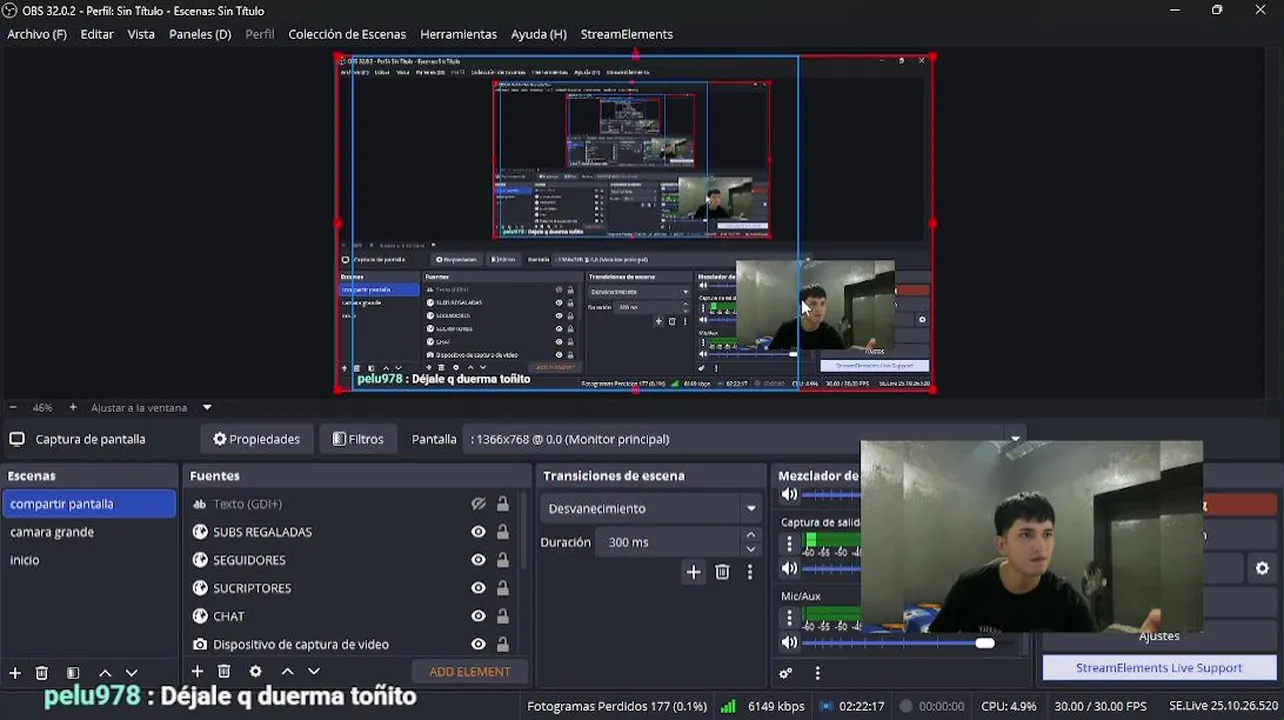Viewport: 1284px width, 720px height.
Task: Open advanced audio properties gears icon
Action: 786,673
